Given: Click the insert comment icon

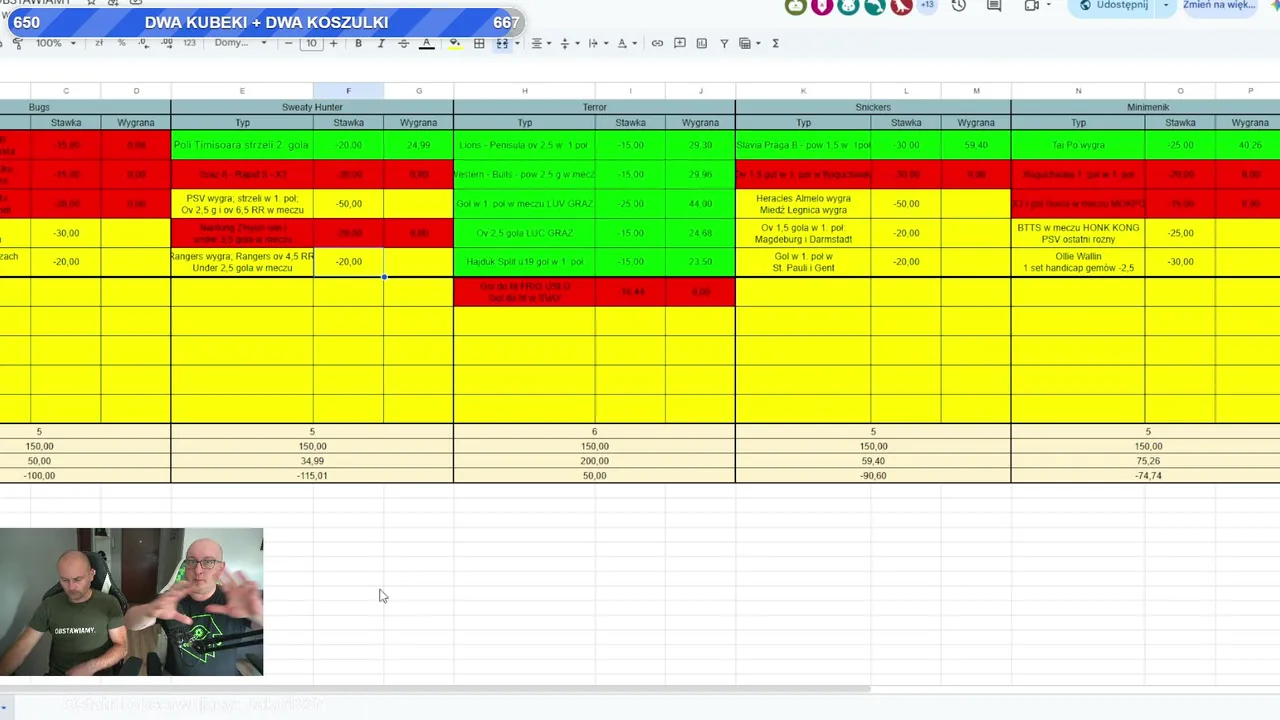Looking at the screenshot, I should (x=680, y=43).
